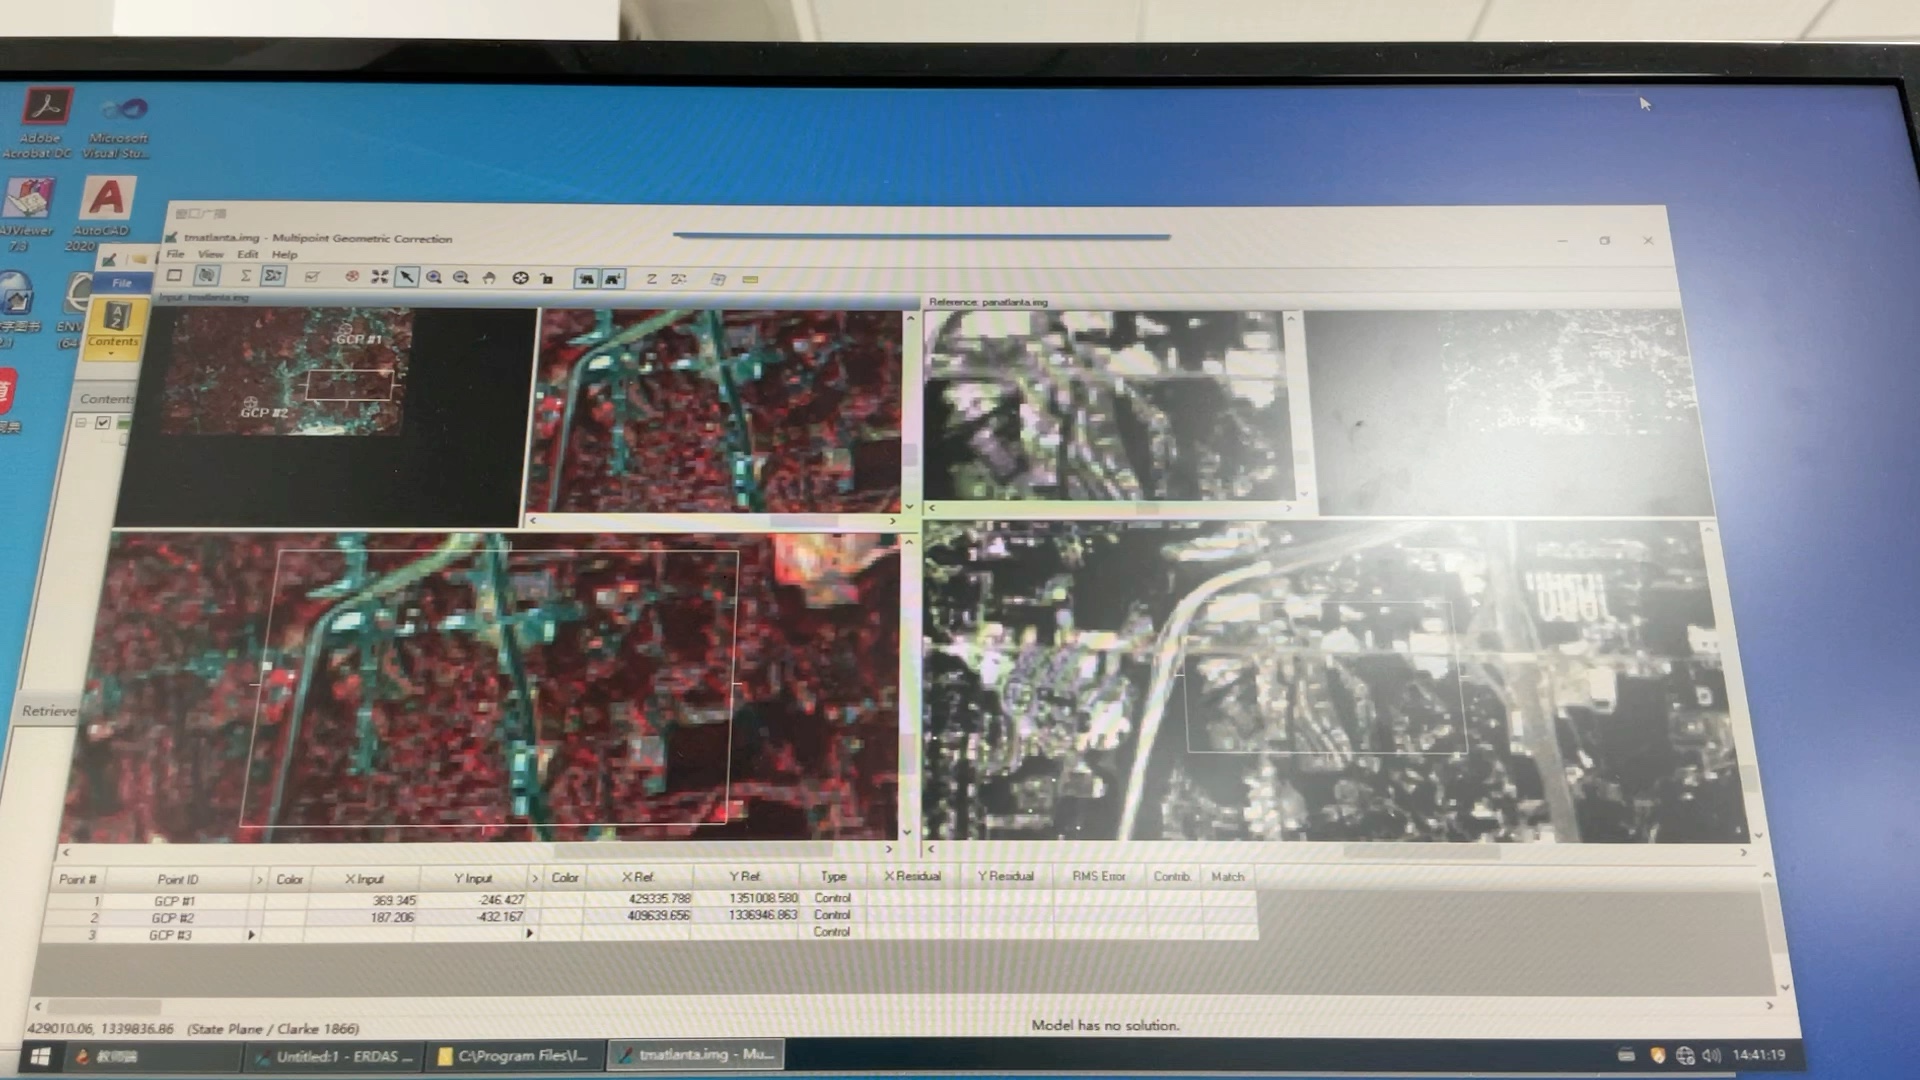Click the Color cell for GCP #2 input
1920x1080 pixels.
point(287,917)
